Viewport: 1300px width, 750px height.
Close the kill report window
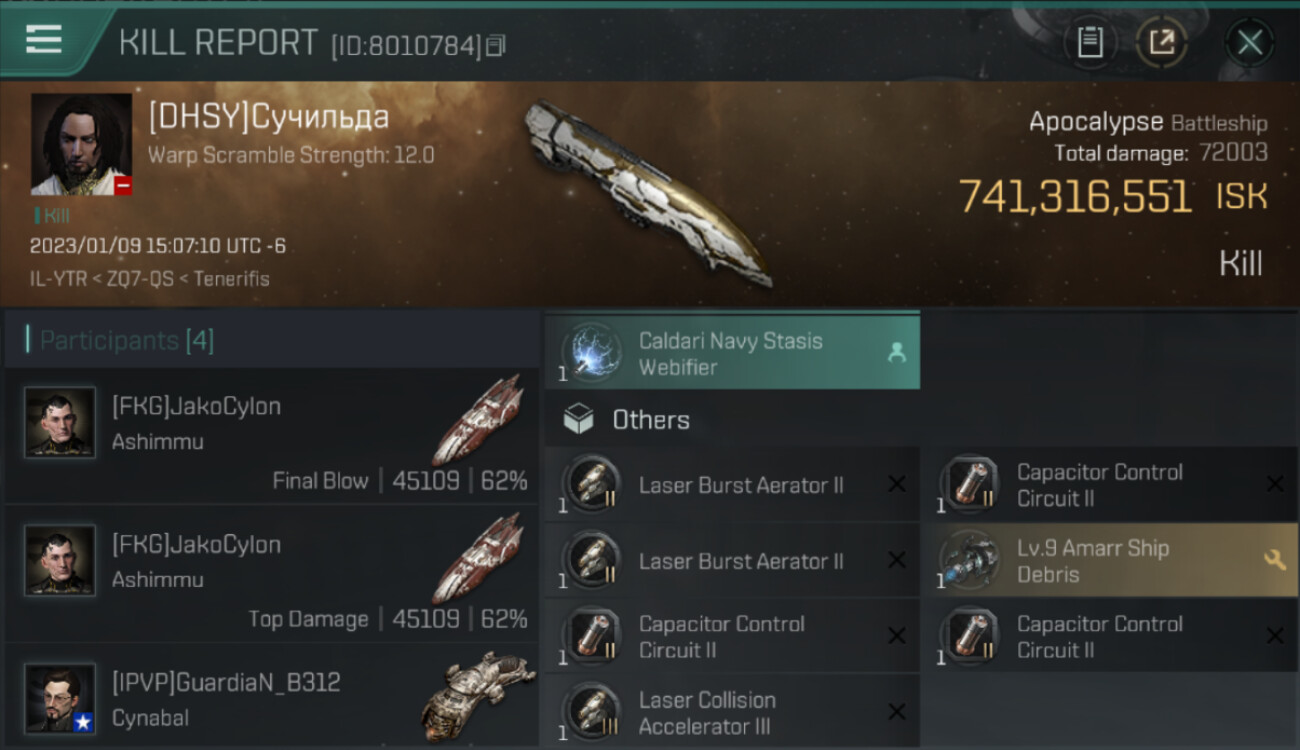tap(1249, 42)
